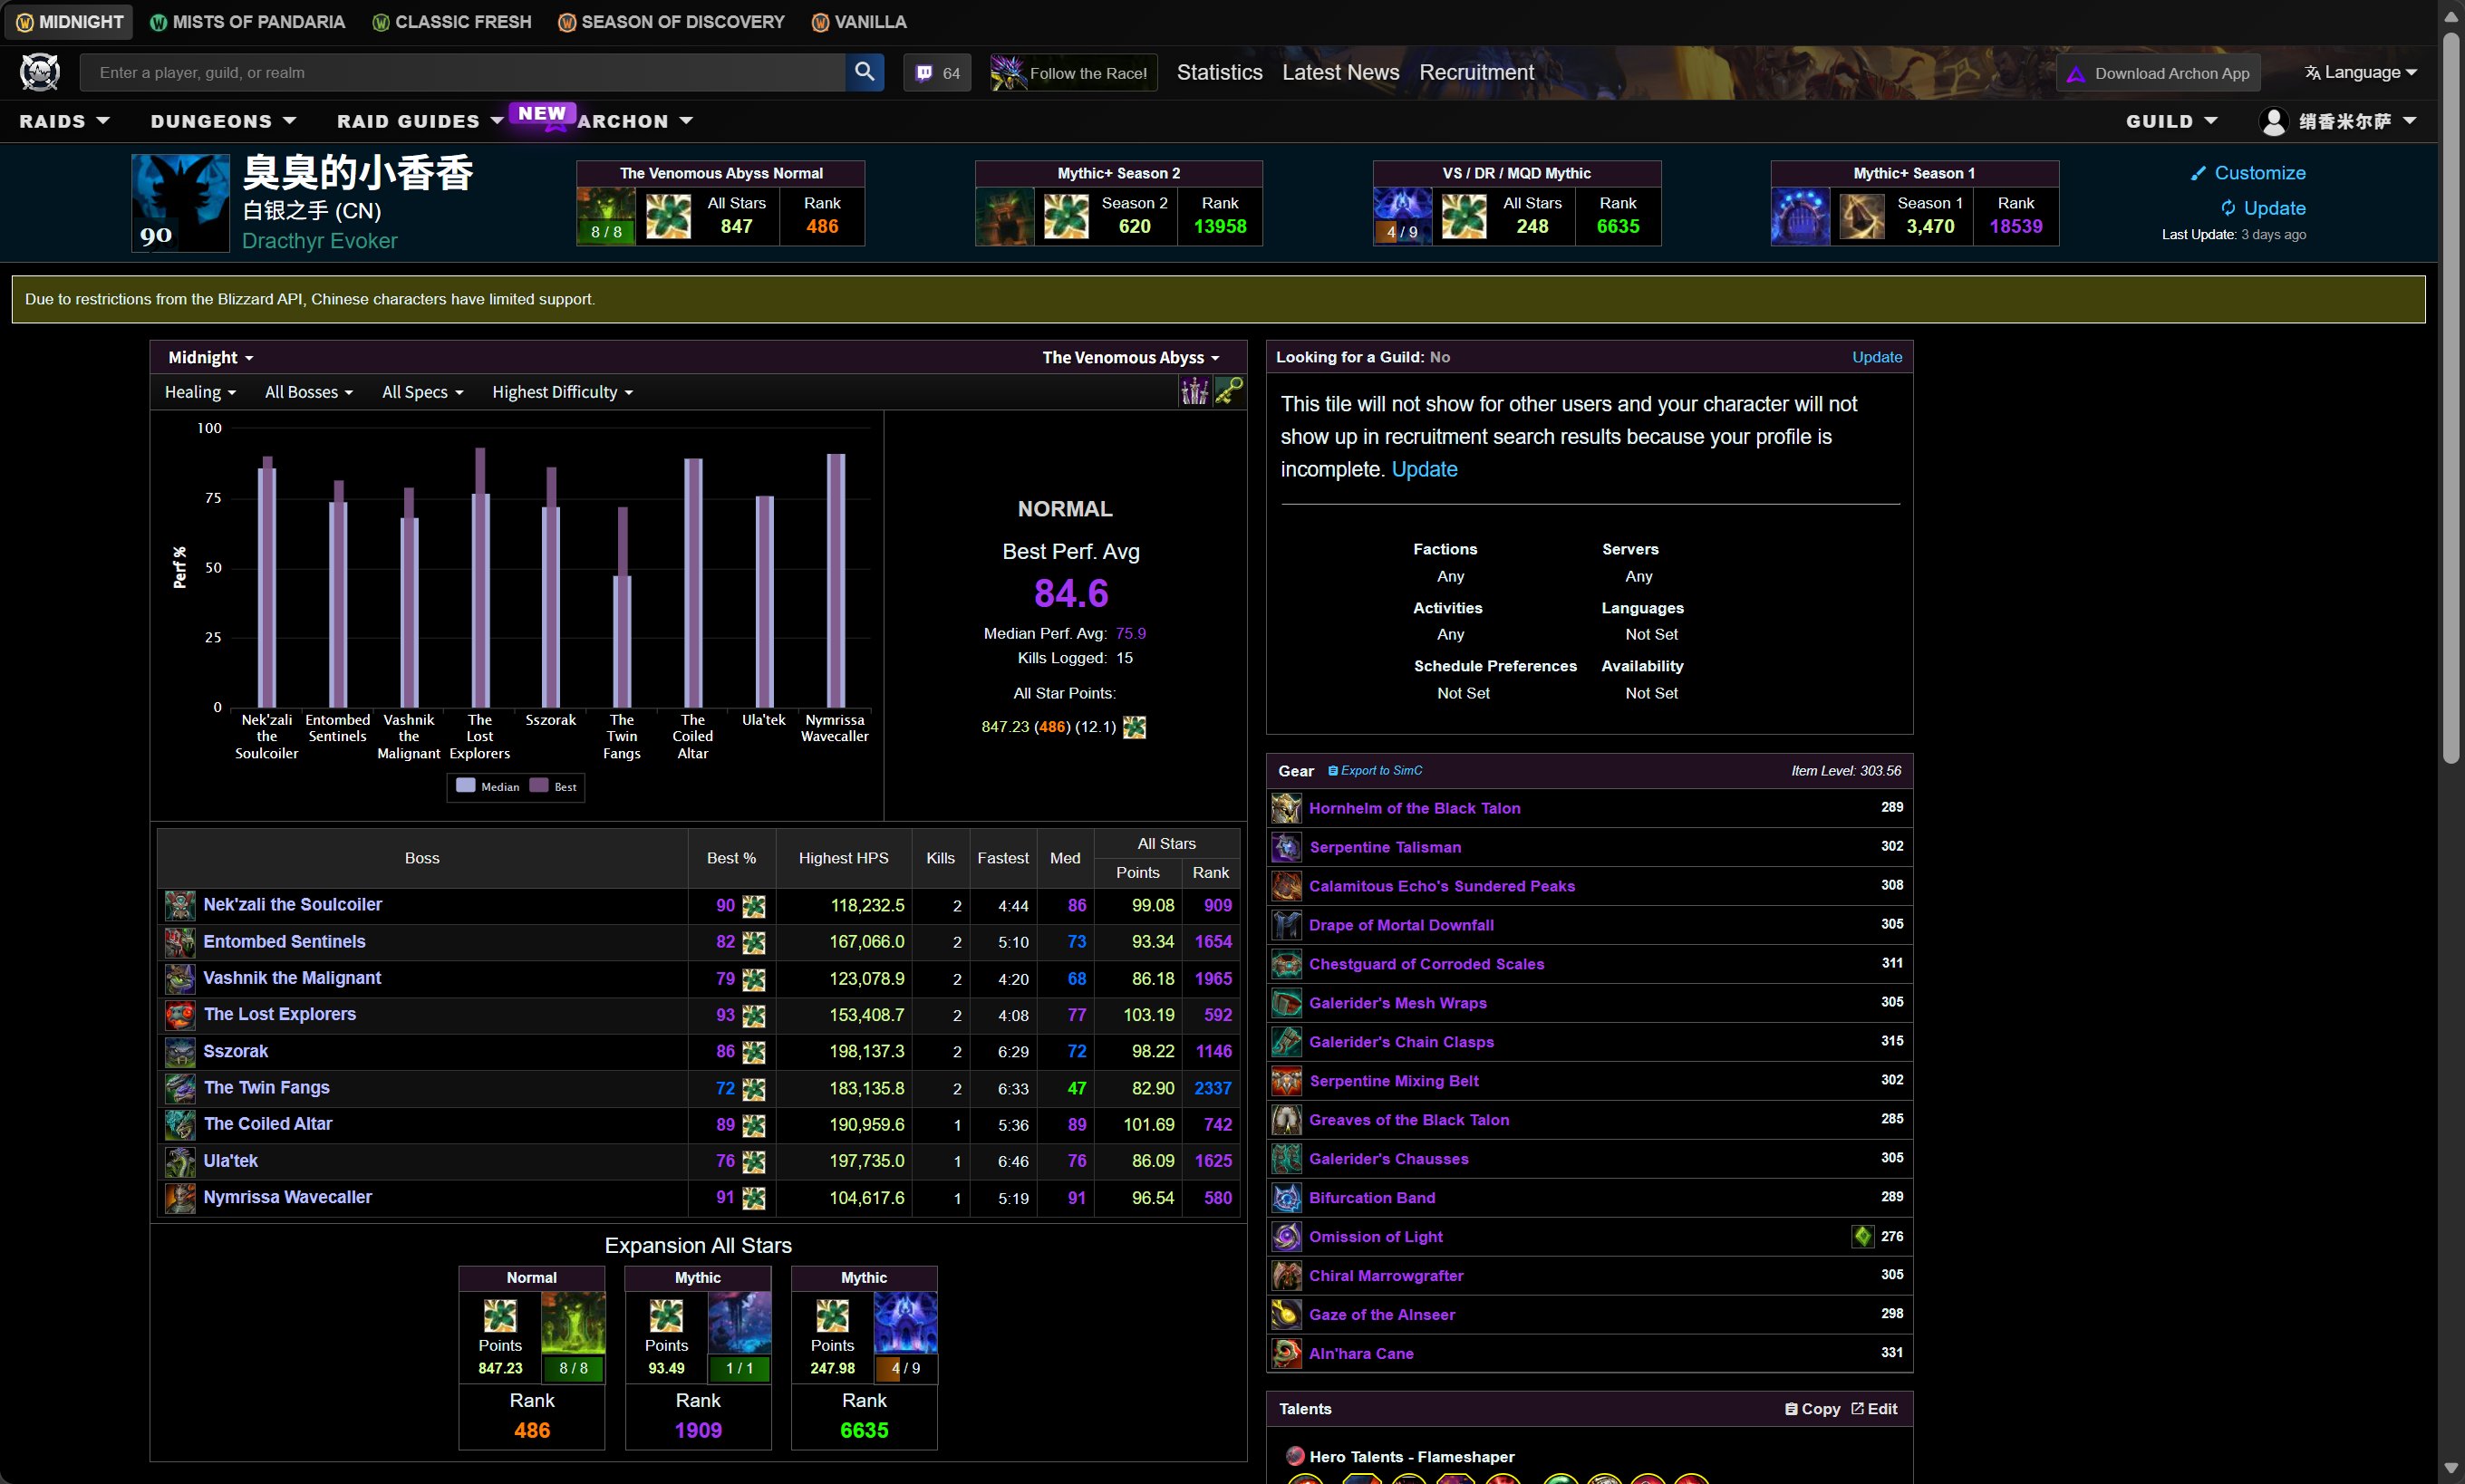Expand The Venomous Abyss zone dropdown
Viewport: 2465px width, 1484px height.
[x=1131, y=358]
